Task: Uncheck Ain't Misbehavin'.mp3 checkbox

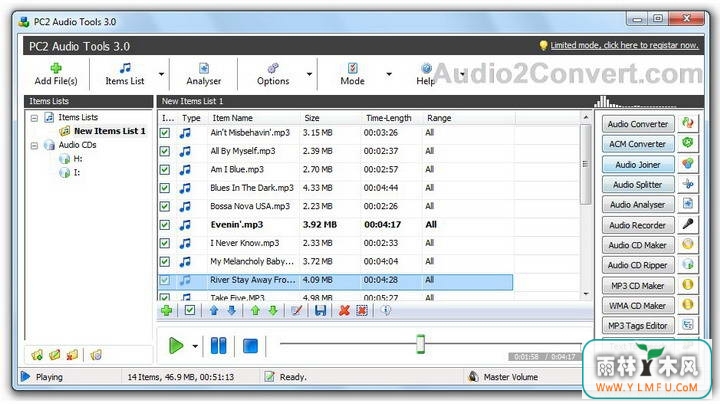Action: pos(165,133)
